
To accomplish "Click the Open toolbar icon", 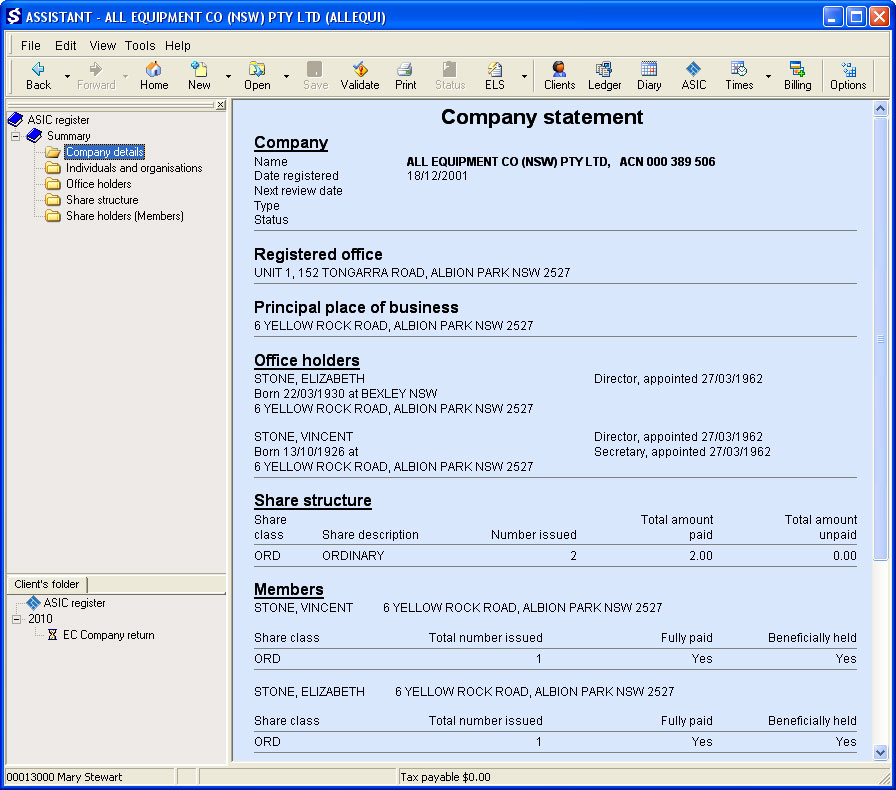I will 257,76.
